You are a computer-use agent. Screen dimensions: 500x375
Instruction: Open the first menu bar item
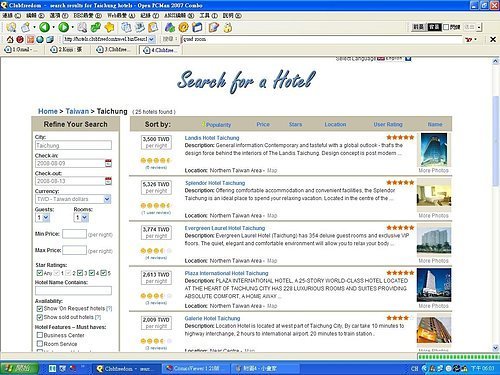[12, 16]
